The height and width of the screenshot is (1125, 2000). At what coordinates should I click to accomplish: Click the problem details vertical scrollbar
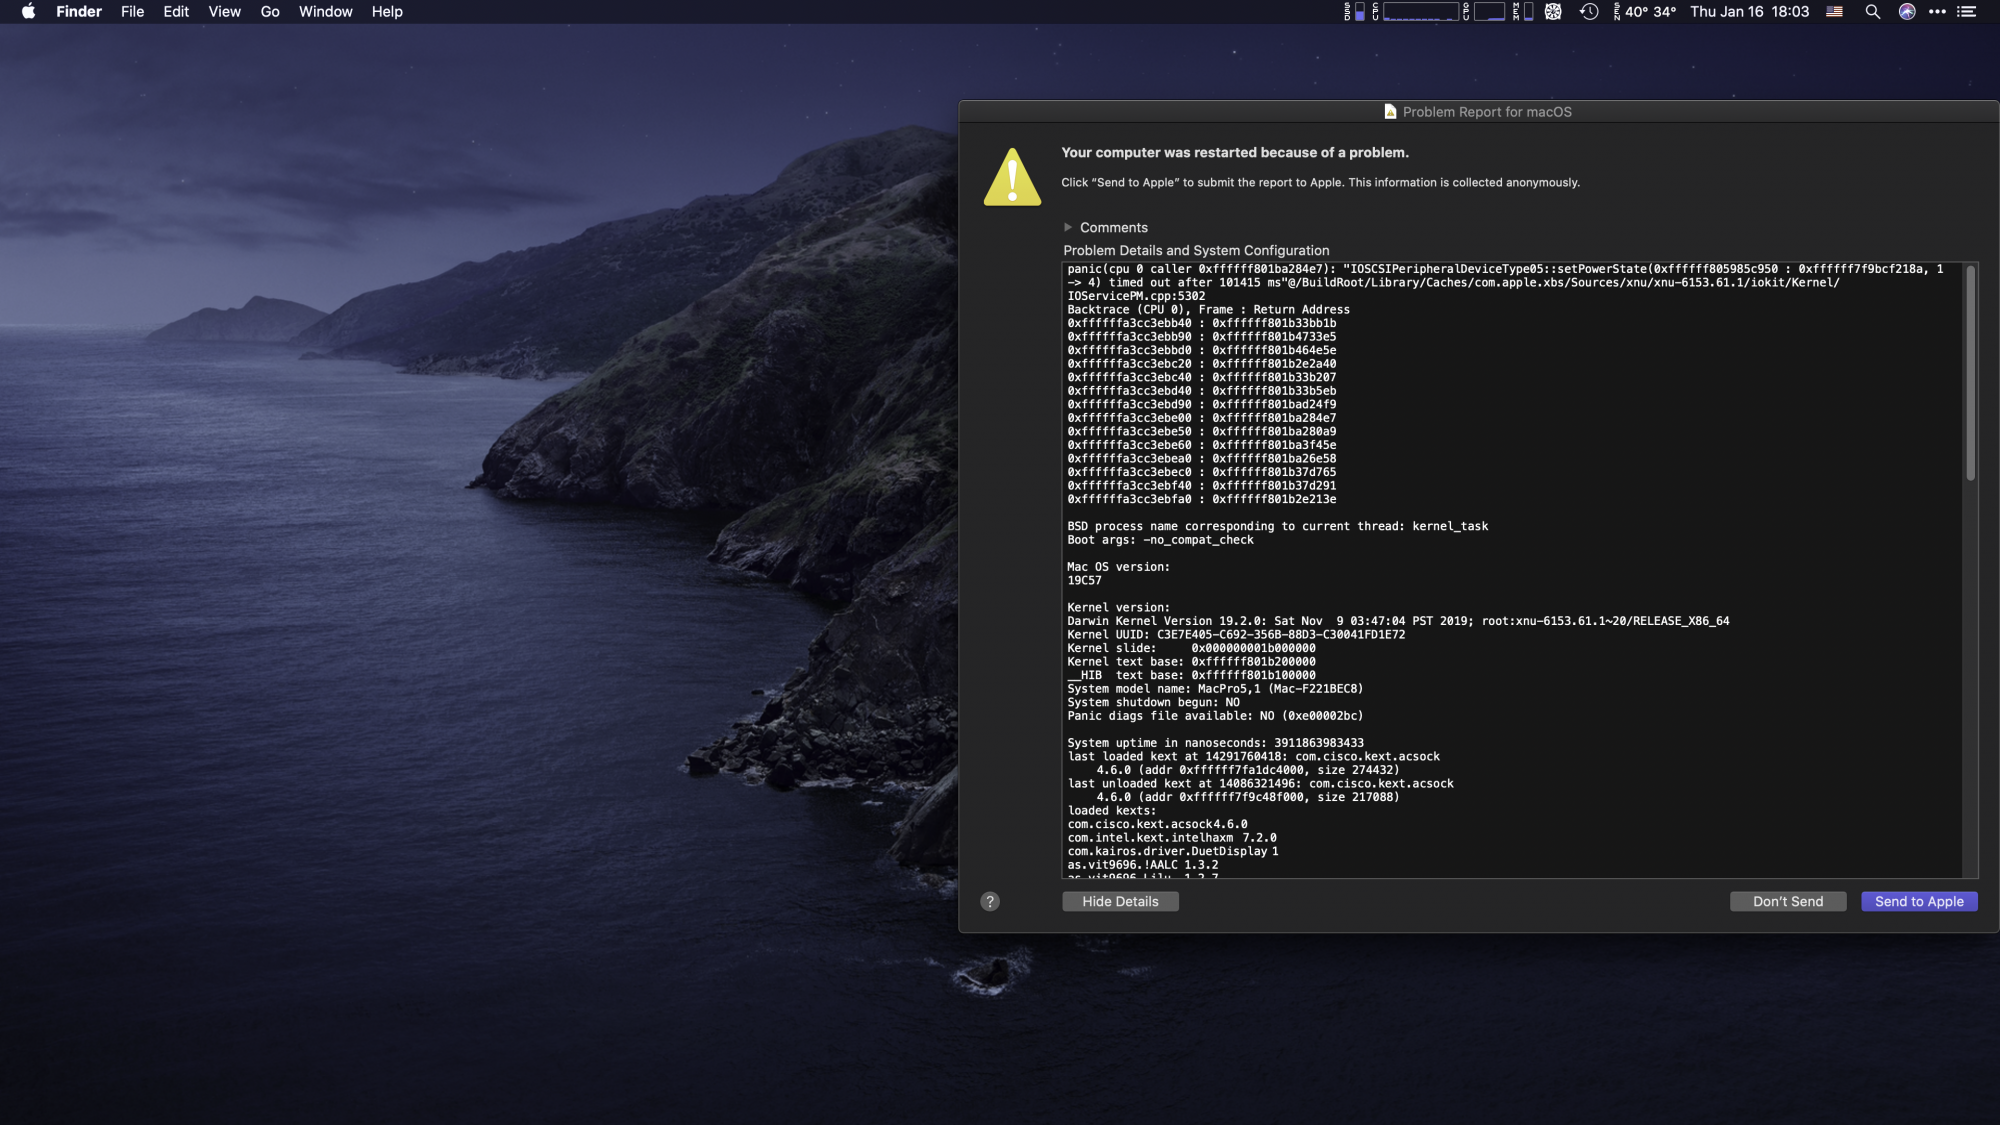coord(1970,372)
